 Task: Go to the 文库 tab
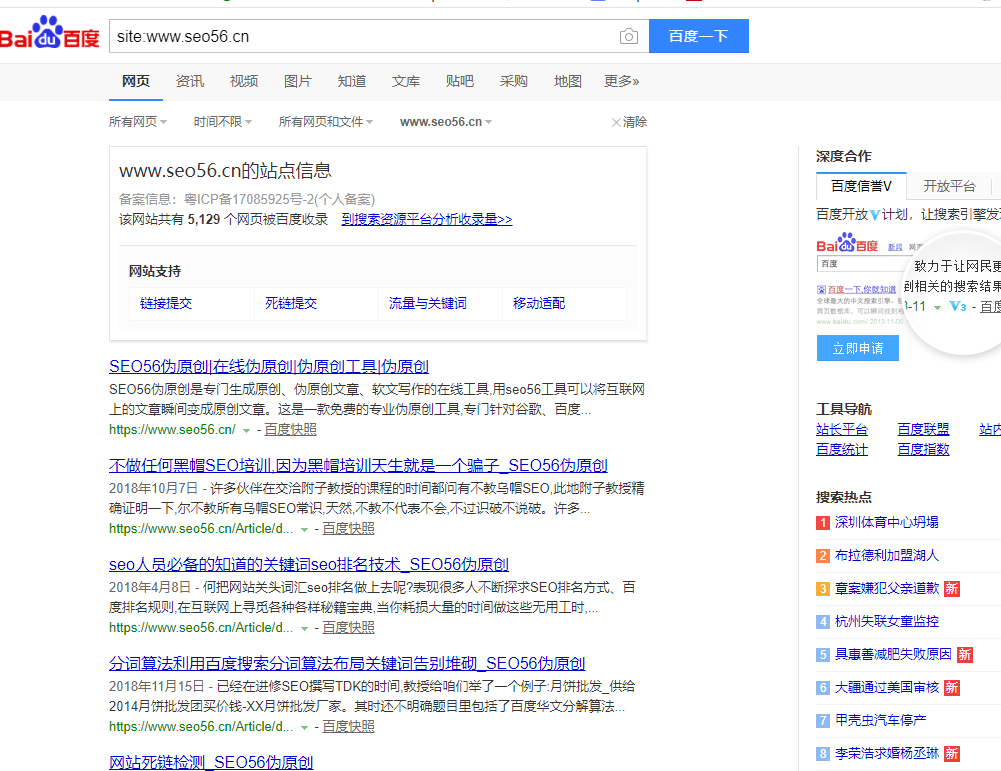pos(406,81)
